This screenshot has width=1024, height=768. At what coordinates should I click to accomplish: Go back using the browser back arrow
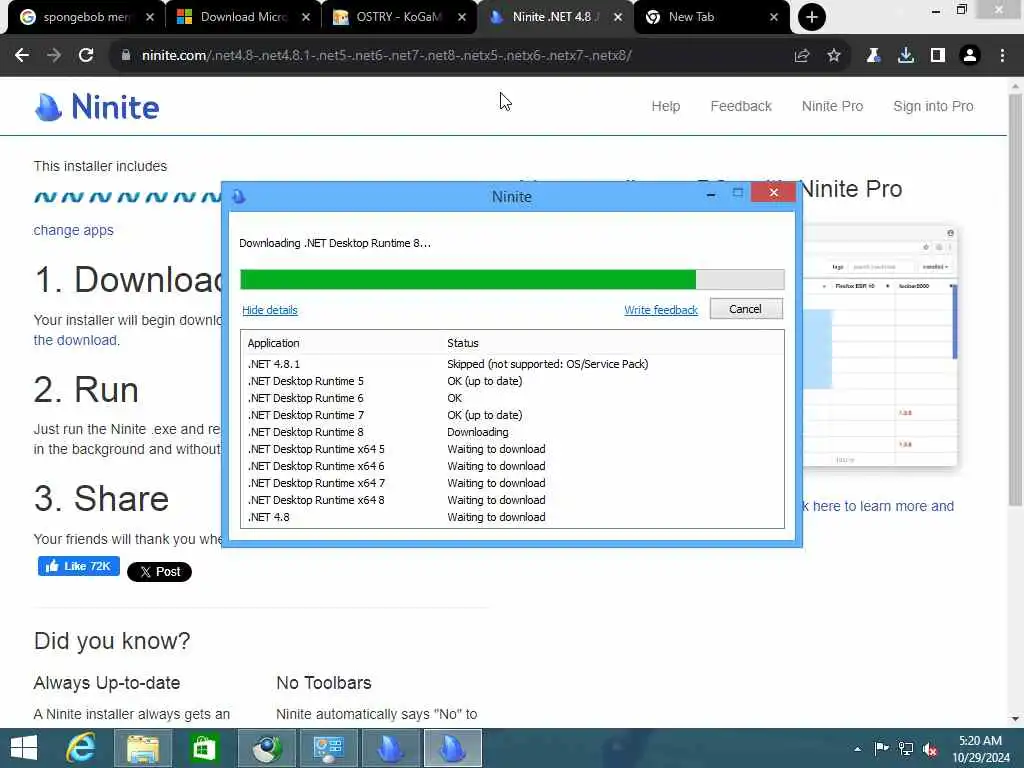pyautogui.click(x=22, y=56)
